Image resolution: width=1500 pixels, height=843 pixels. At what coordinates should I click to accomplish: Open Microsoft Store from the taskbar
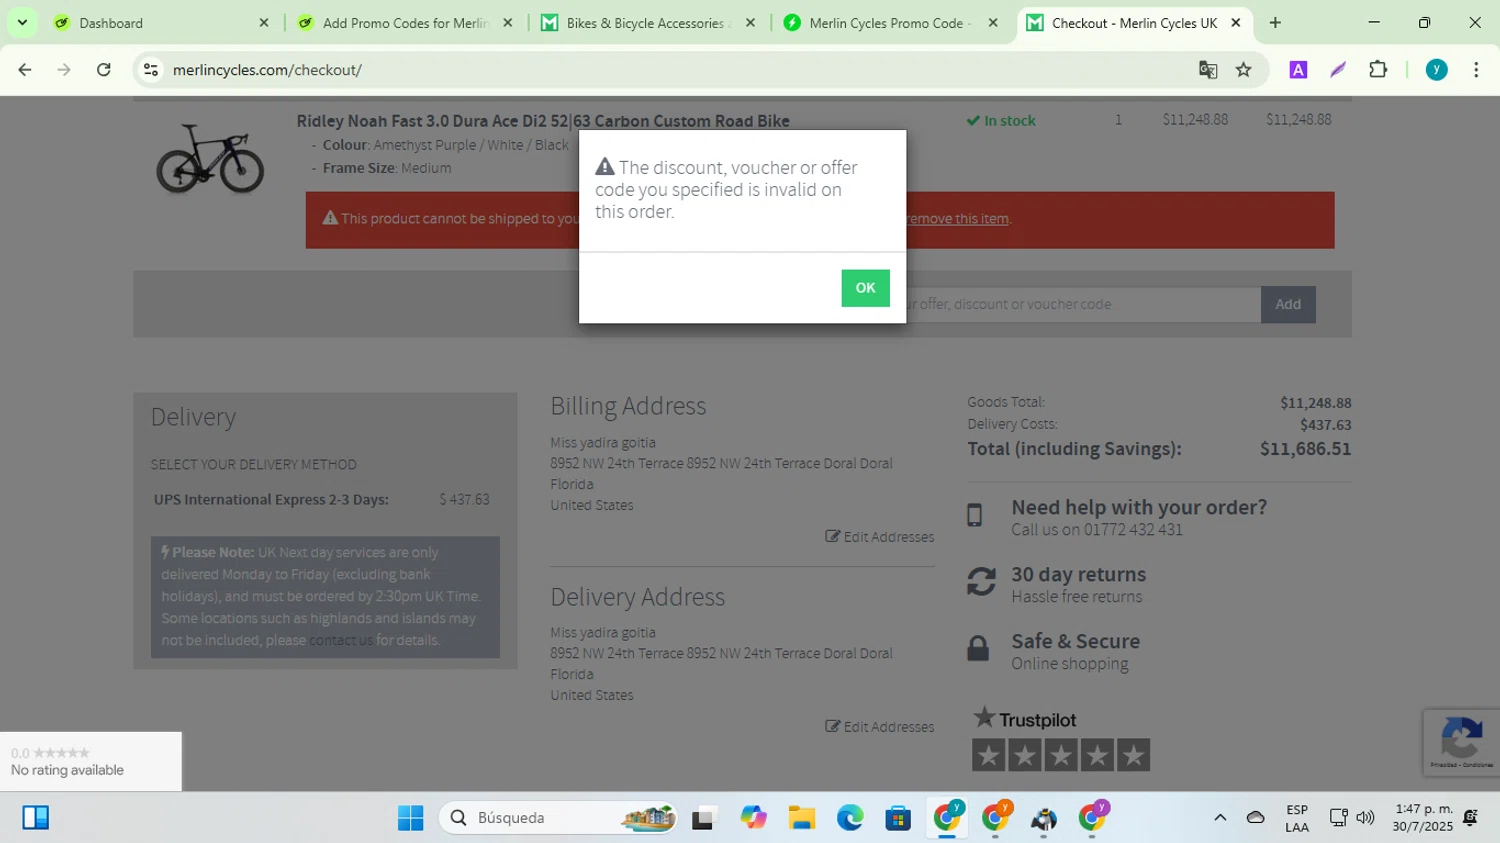click(x=898, y=818)
